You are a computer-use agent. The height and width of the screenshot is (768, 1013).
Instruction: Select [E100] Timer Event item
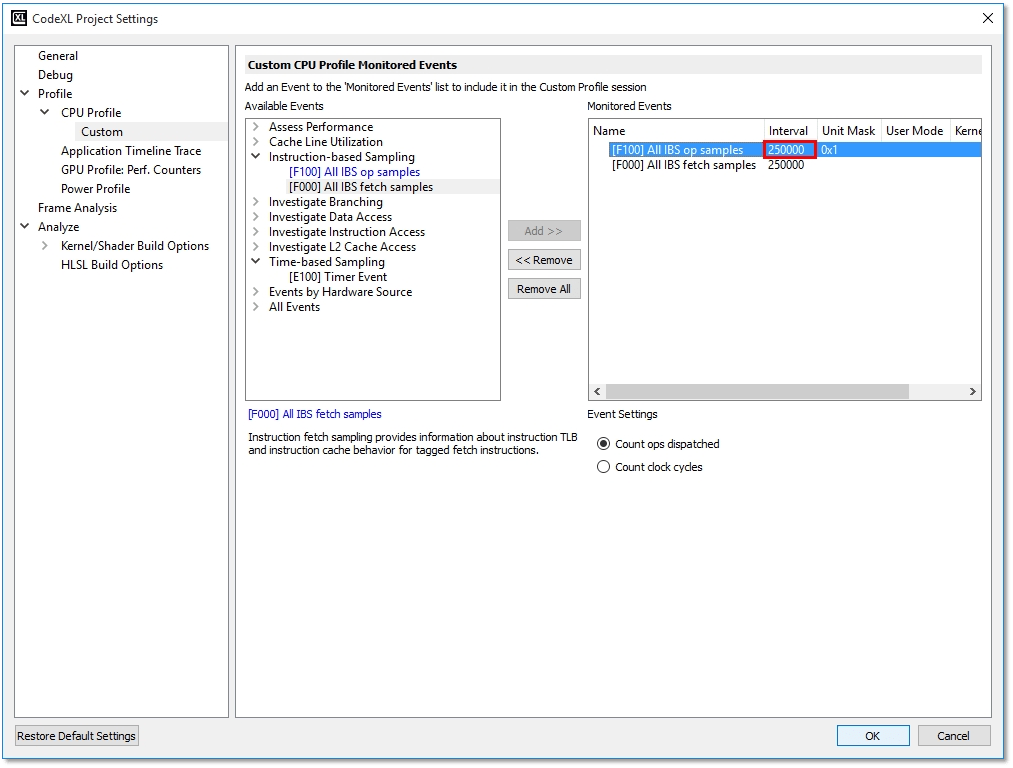click(x=338, y=276)
